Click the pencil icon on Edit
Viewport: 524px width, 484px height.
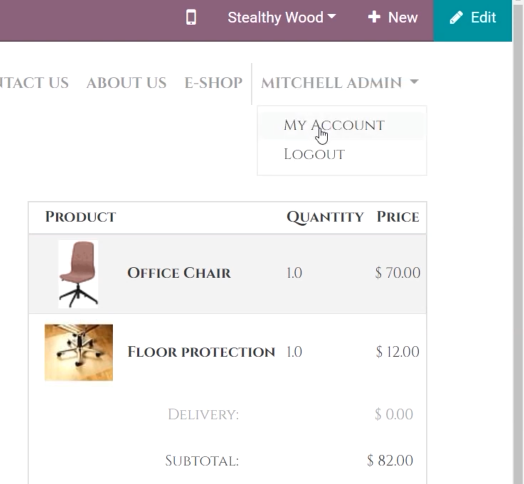(456, 17)
